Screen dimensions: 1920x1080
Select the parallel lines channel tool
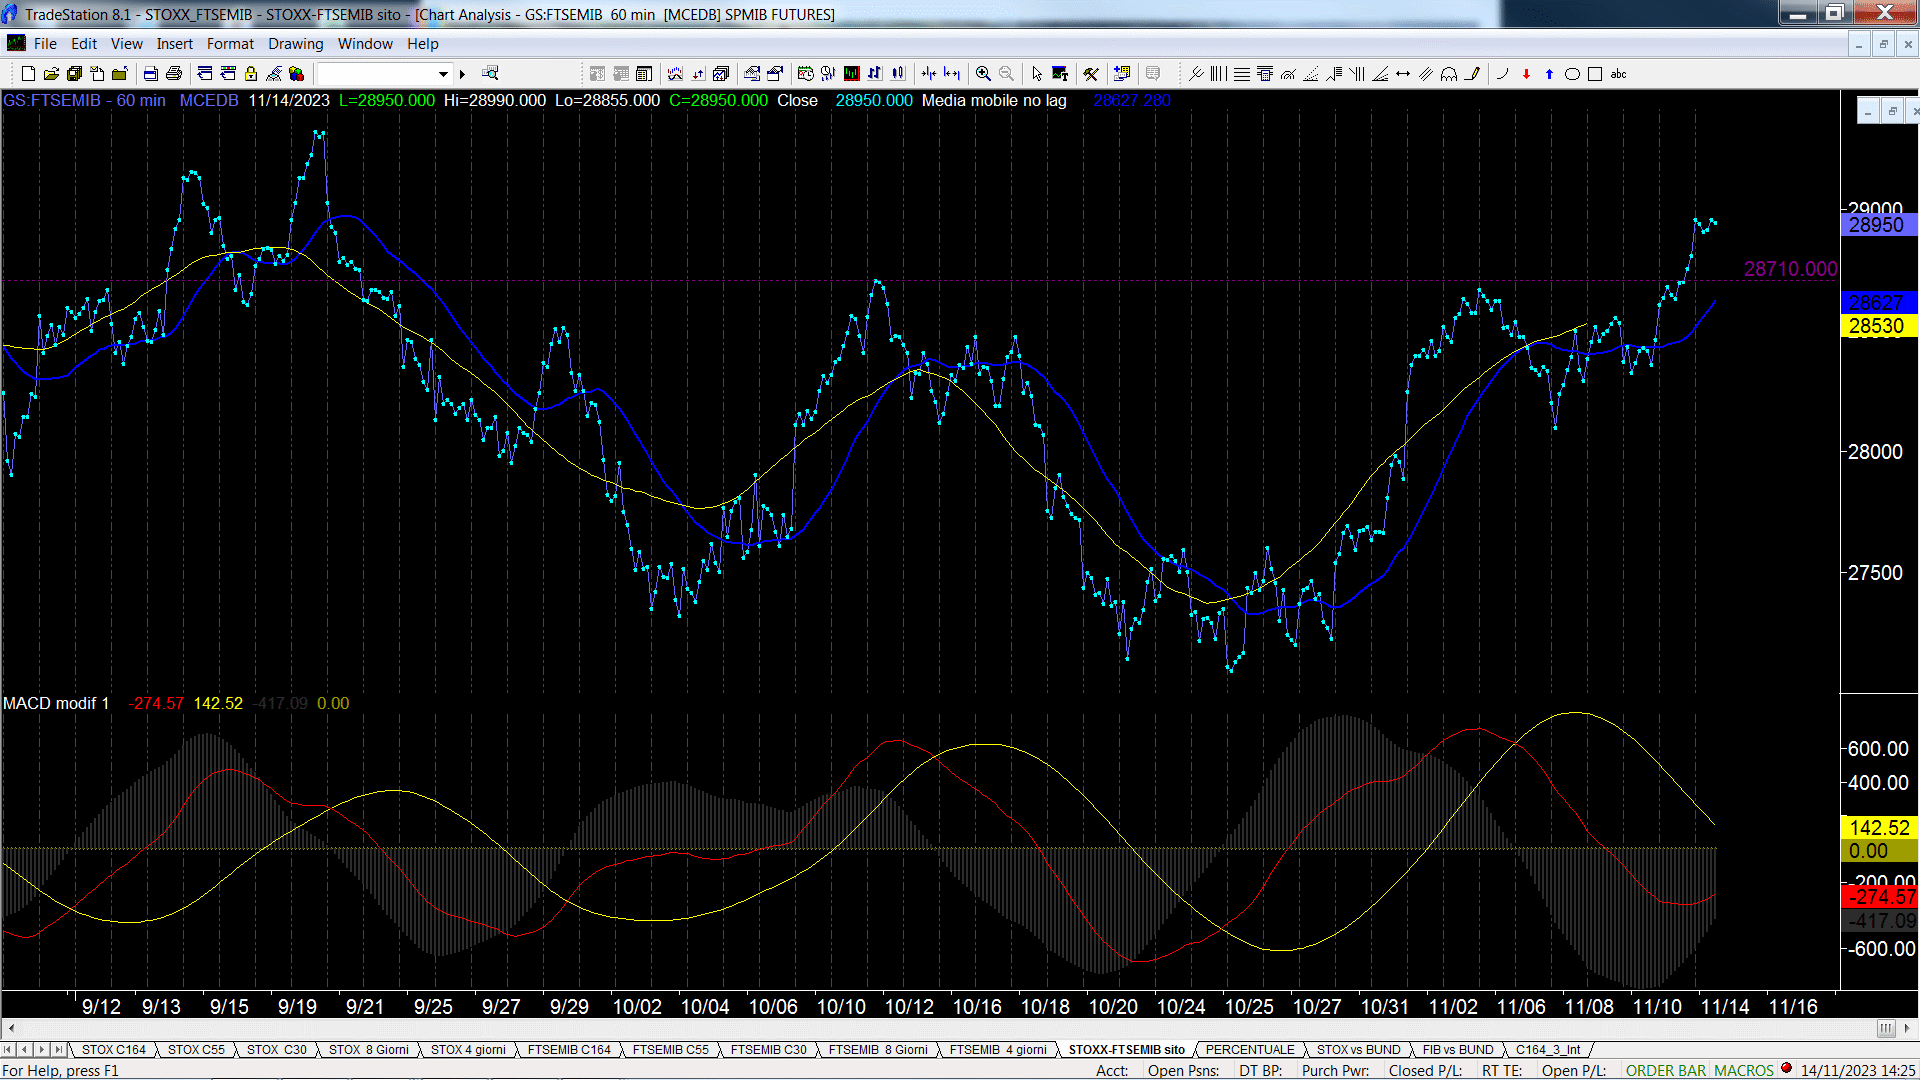[1425, 73]
